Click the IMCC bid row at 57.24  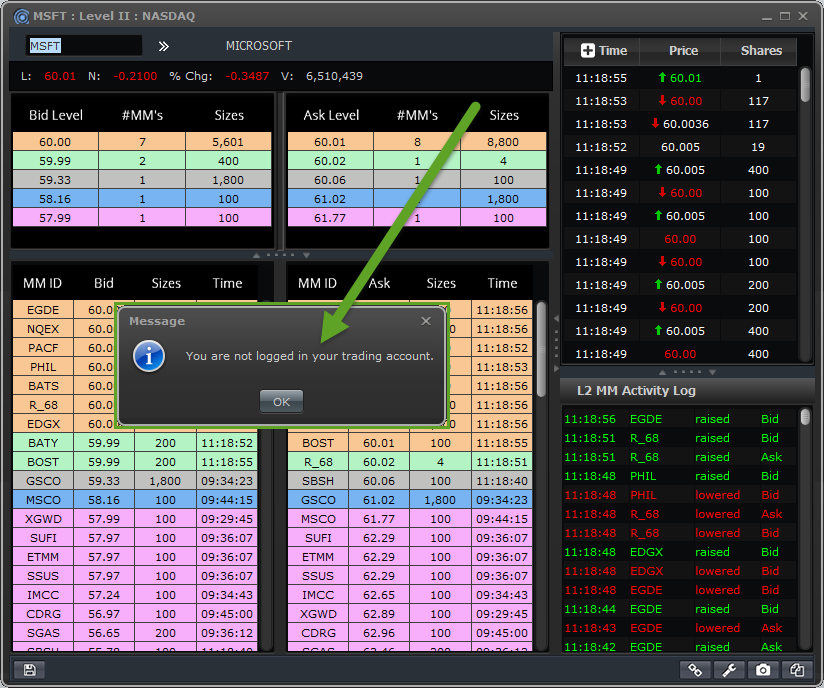click(135, 595)
